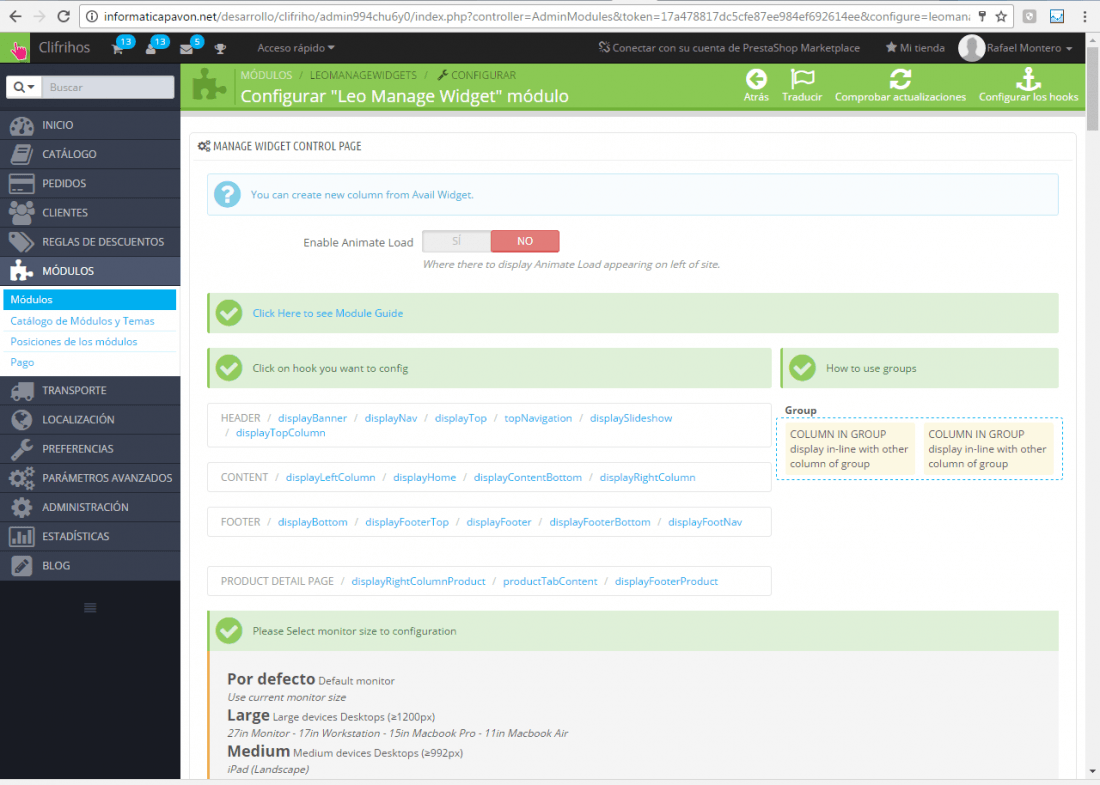Screen dimensions: 1100x785
Task: Open the search filter dropdown arrow
Action: pos(24,87)
